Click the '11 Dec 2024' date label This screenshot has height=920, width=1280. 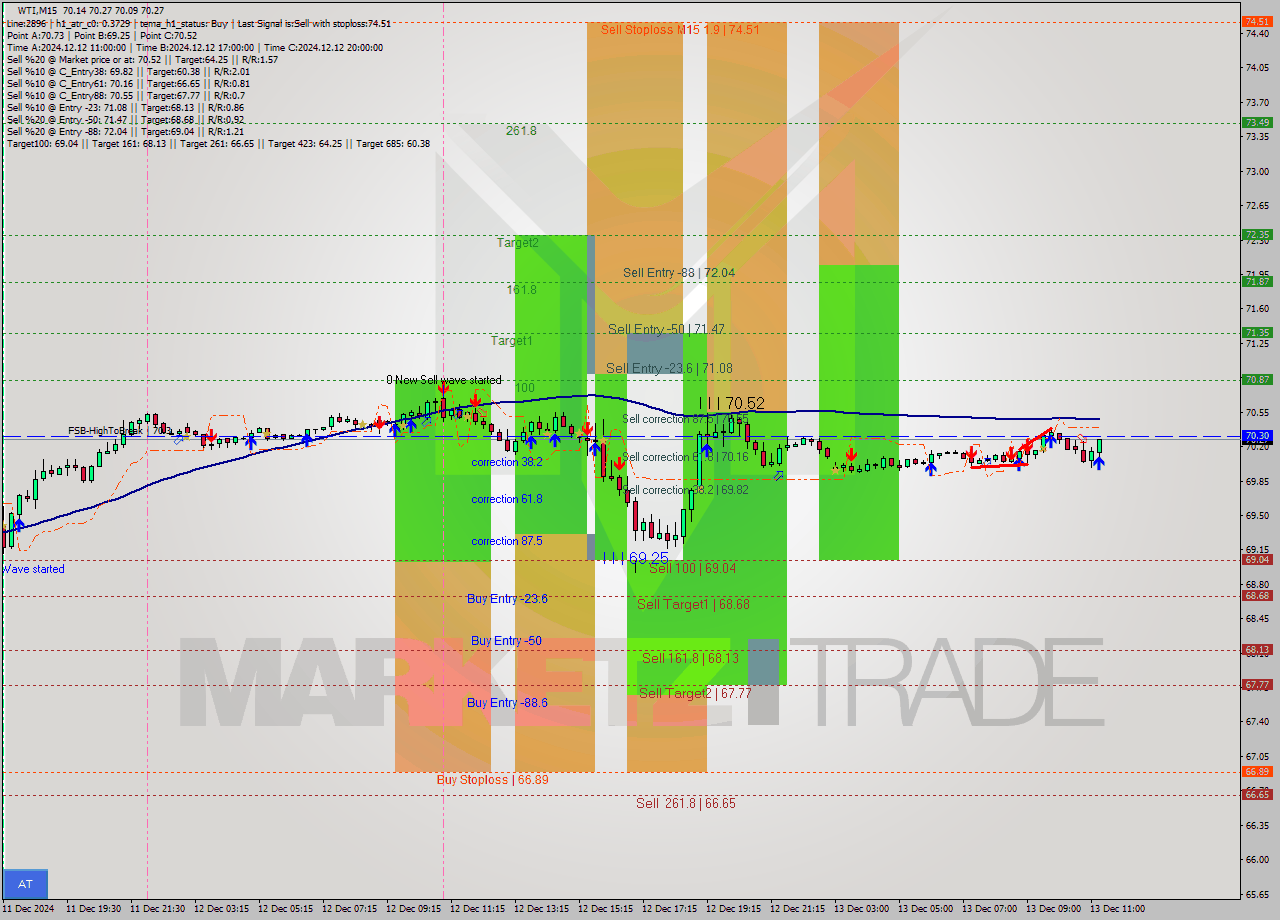click(28, 909)
